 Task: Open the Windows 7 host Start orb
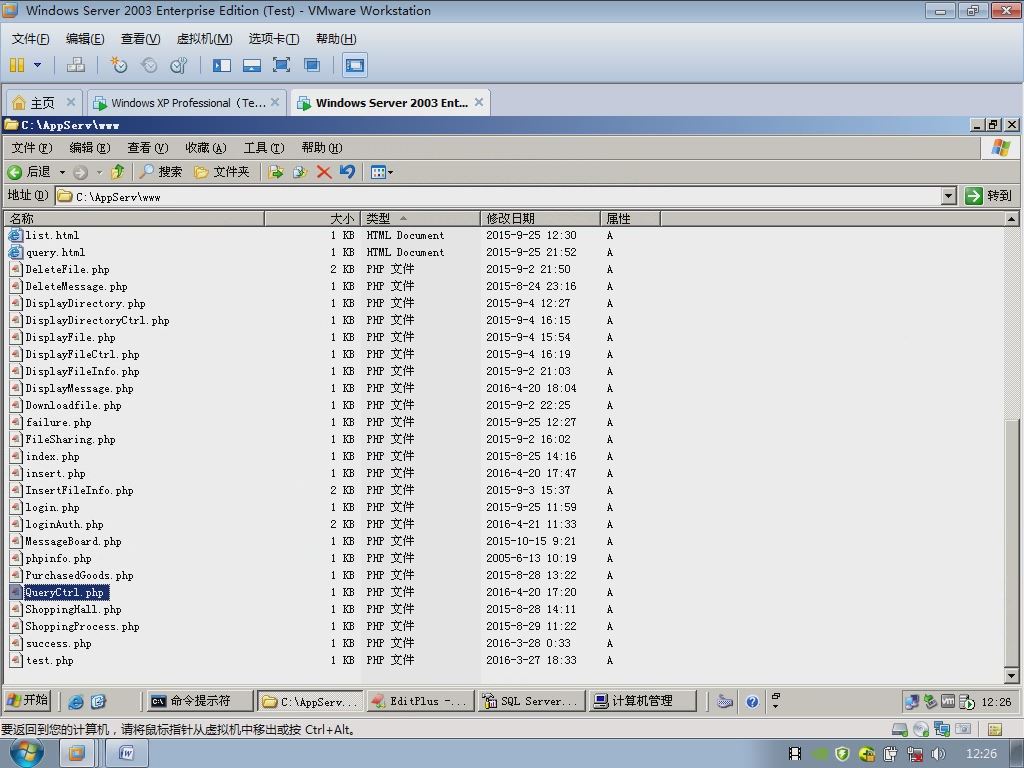coord(27,753)
